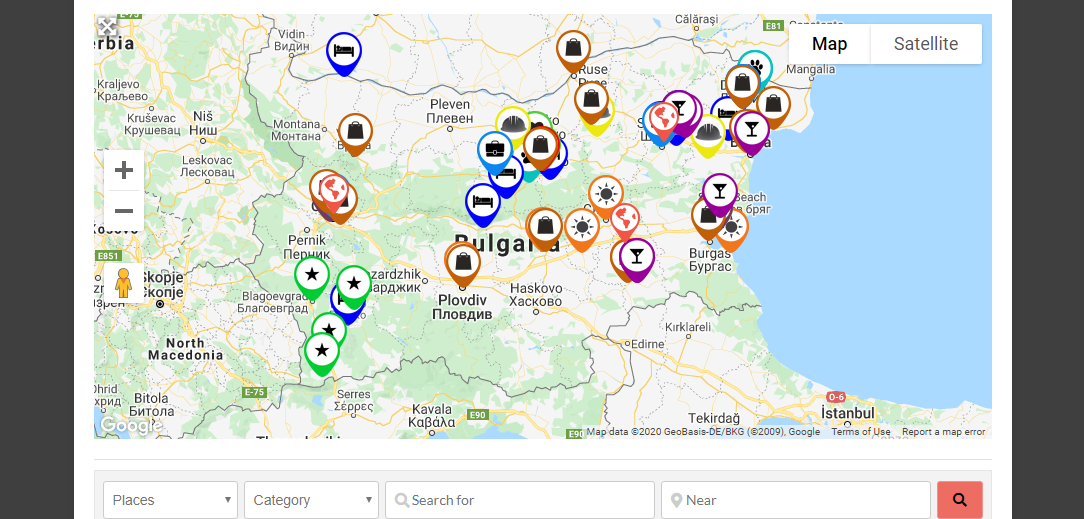Image resolution: width=1084 pixels, height=519 pixels.
Task: Click the yellow hard hat marker near Pleven
Action: 511,122
